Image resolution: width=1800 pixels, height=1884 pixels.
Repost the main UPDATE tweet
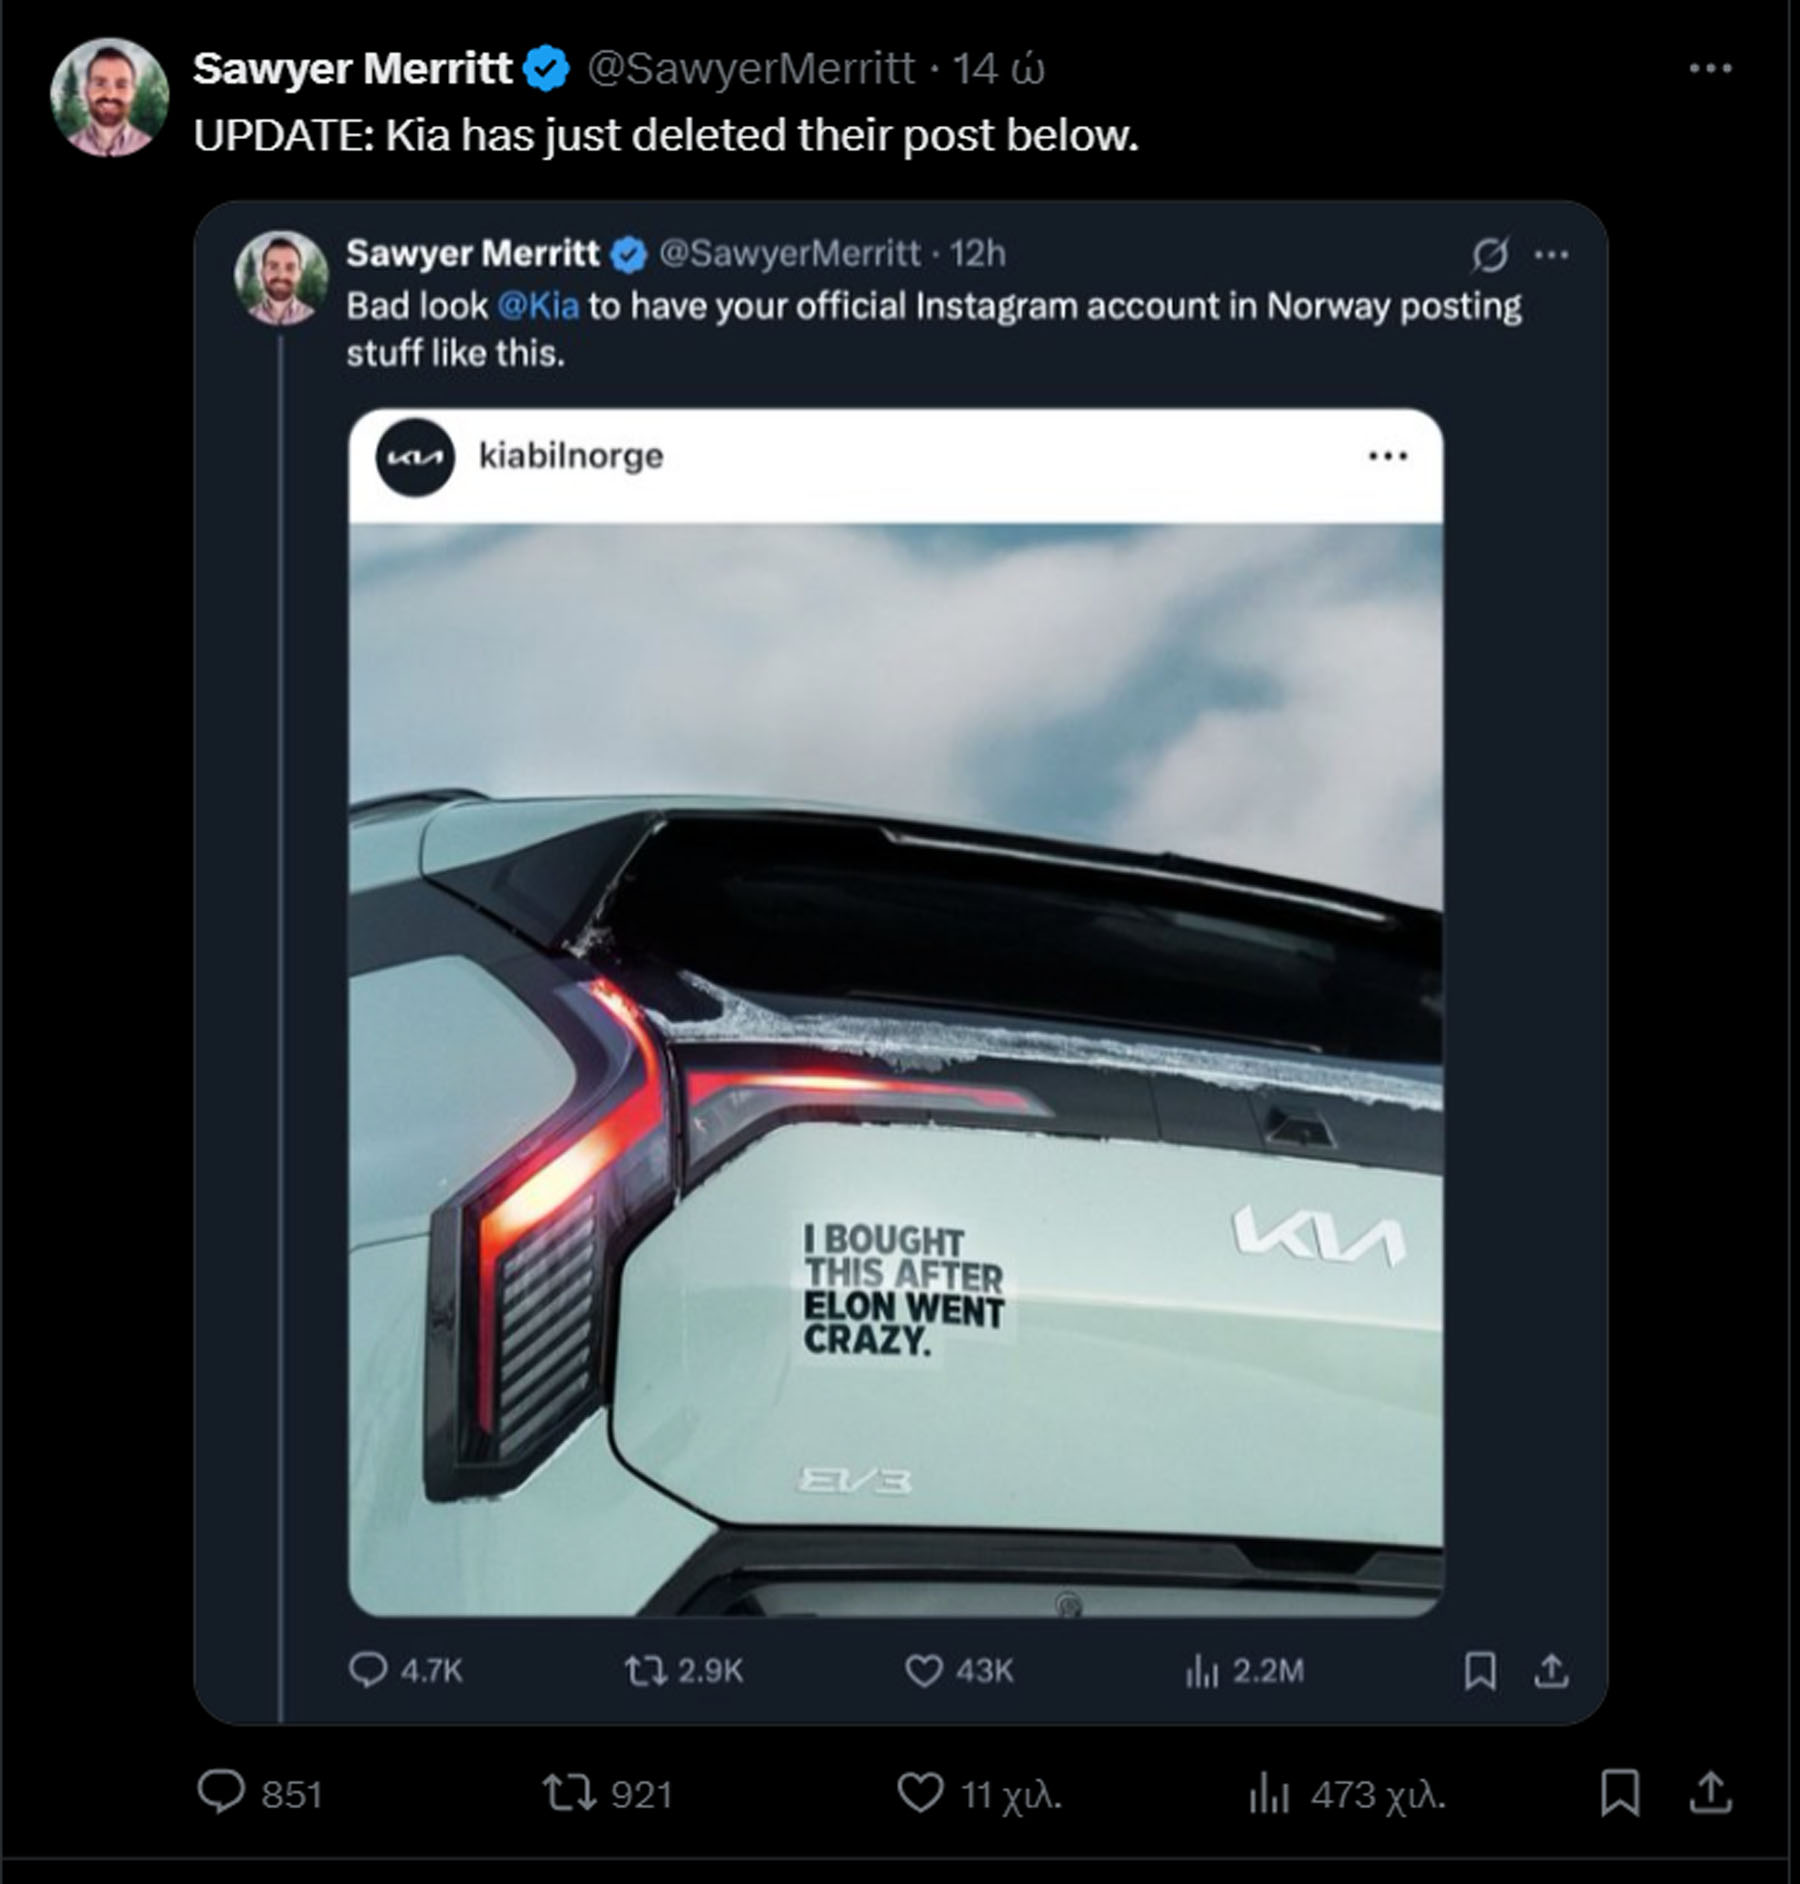[567, 1792]
